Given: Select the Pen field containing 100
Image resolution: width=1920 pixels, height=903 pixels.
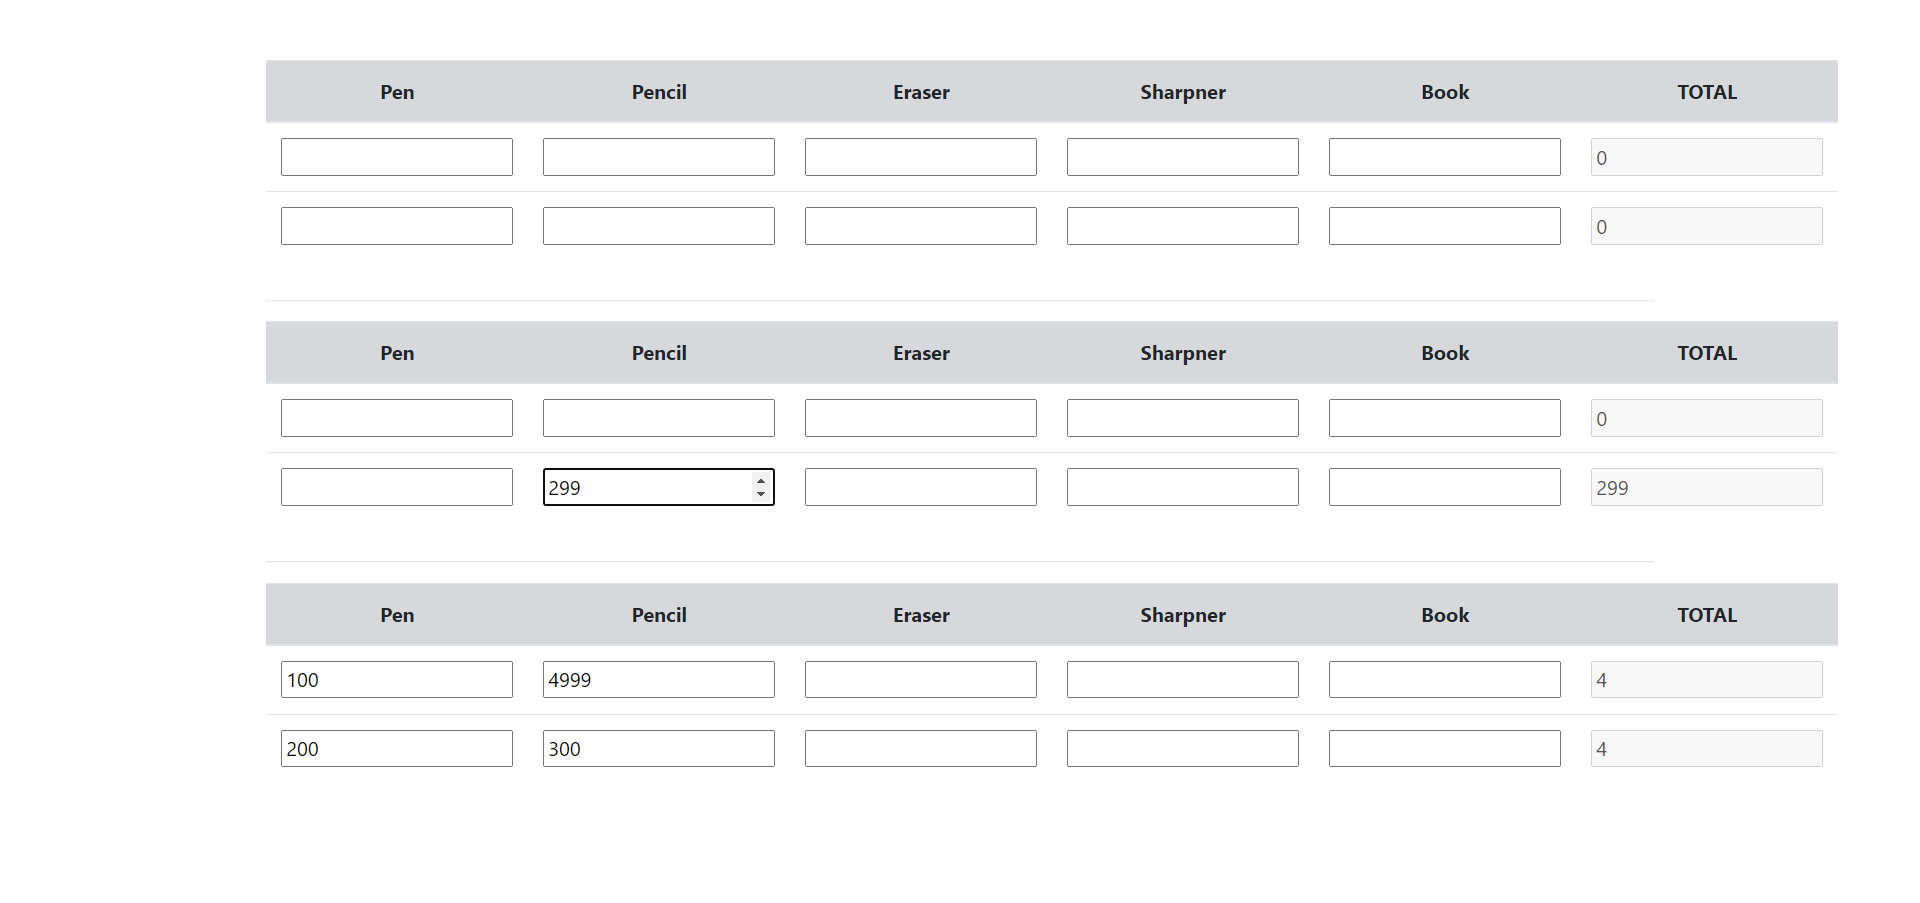Looking at the screenshot, I should click(396, 679).
